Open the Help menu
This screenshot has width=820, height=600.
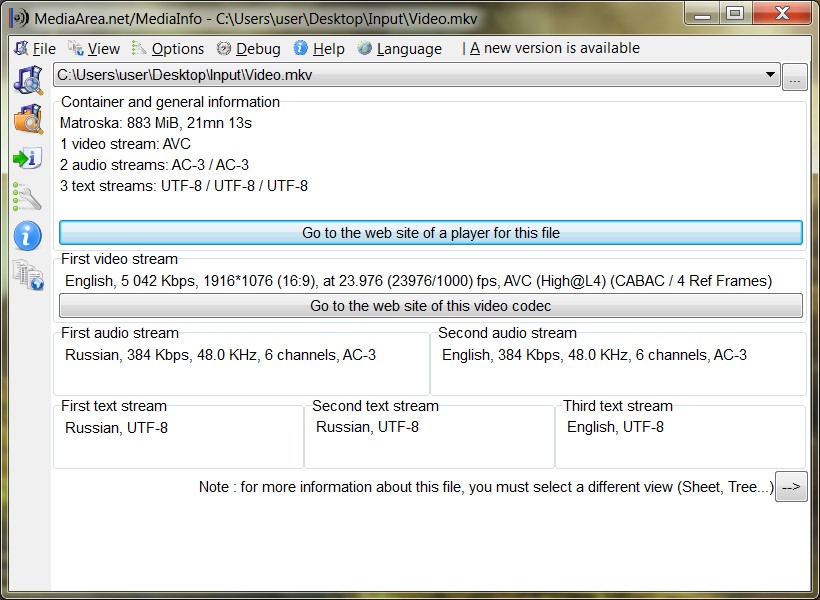319,49
